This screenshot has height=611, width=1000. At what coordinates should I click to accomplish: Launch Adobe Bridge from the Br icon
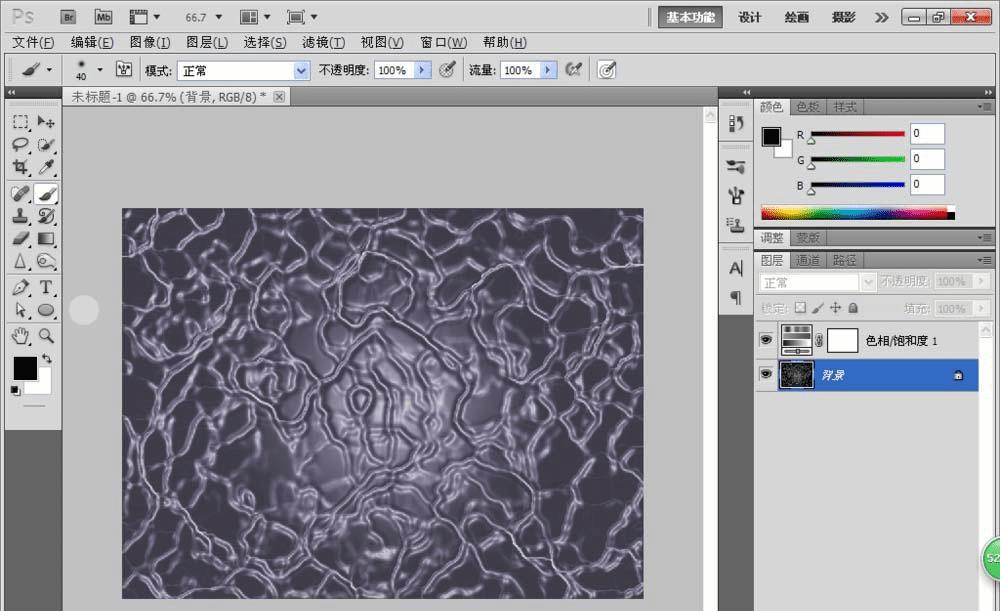click(68, 17)
